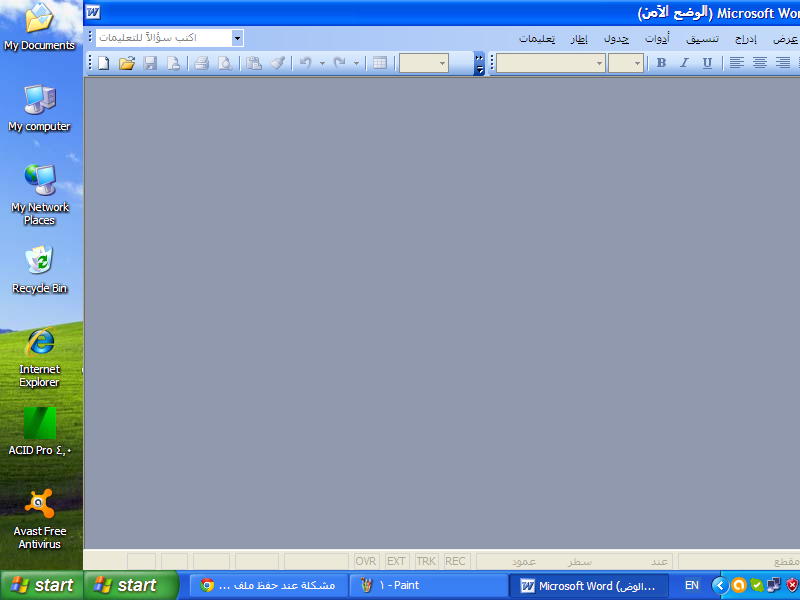Save the document with floppy icon

(150, 63)
